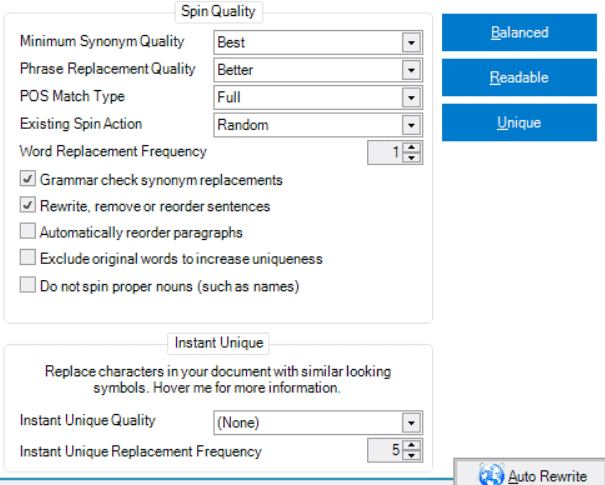Uncheck Grammar check synonym replacements
The height and width of the screenshot is (485, 605).
28,179
